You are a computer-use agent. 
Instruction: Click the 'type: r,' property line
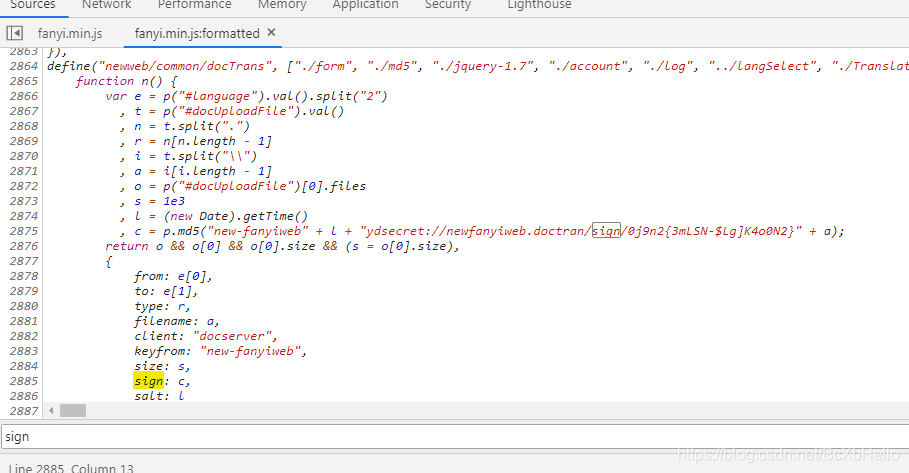tap(162, 306)
